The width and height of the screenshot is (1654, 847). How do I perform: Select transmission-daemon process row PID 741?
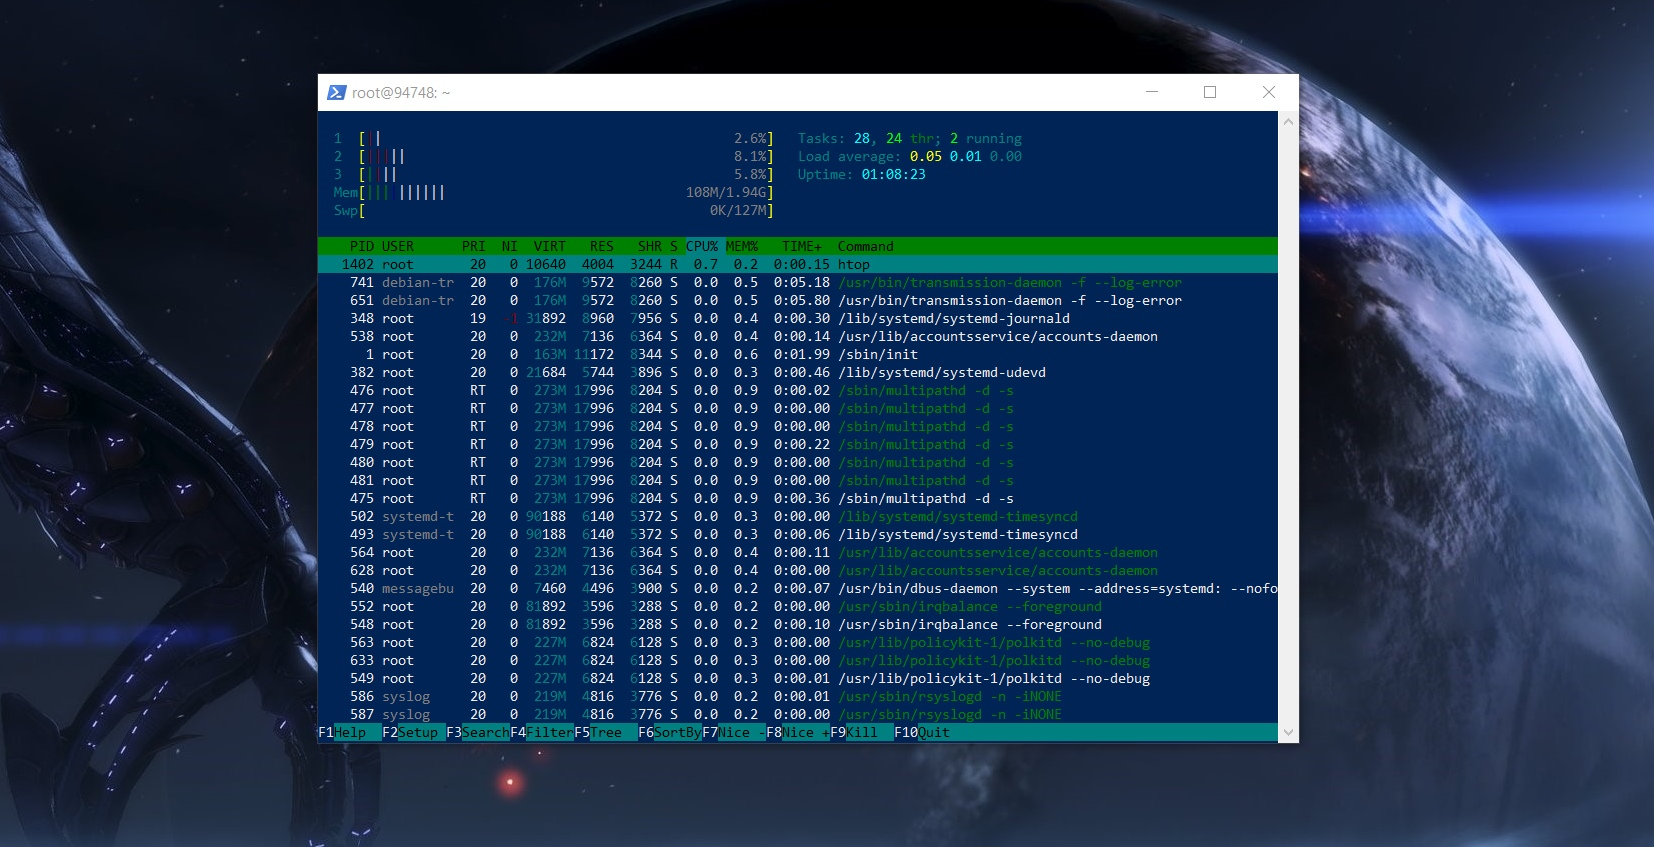[798, 282]
